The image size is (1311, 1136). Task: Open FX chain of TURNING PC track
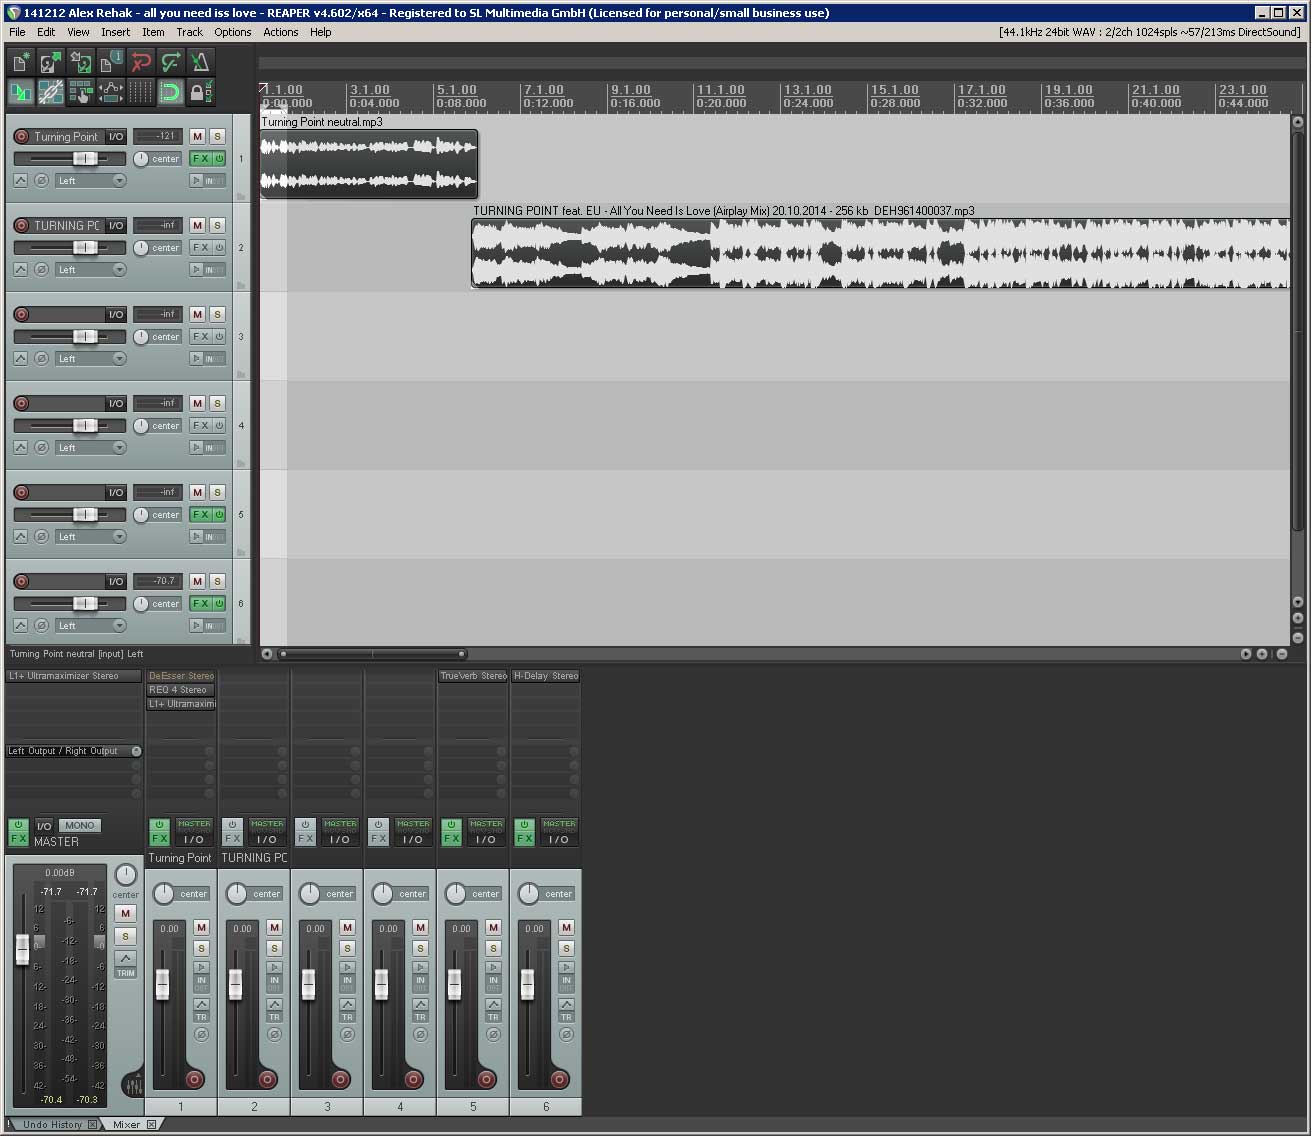[x=200, y=248]
